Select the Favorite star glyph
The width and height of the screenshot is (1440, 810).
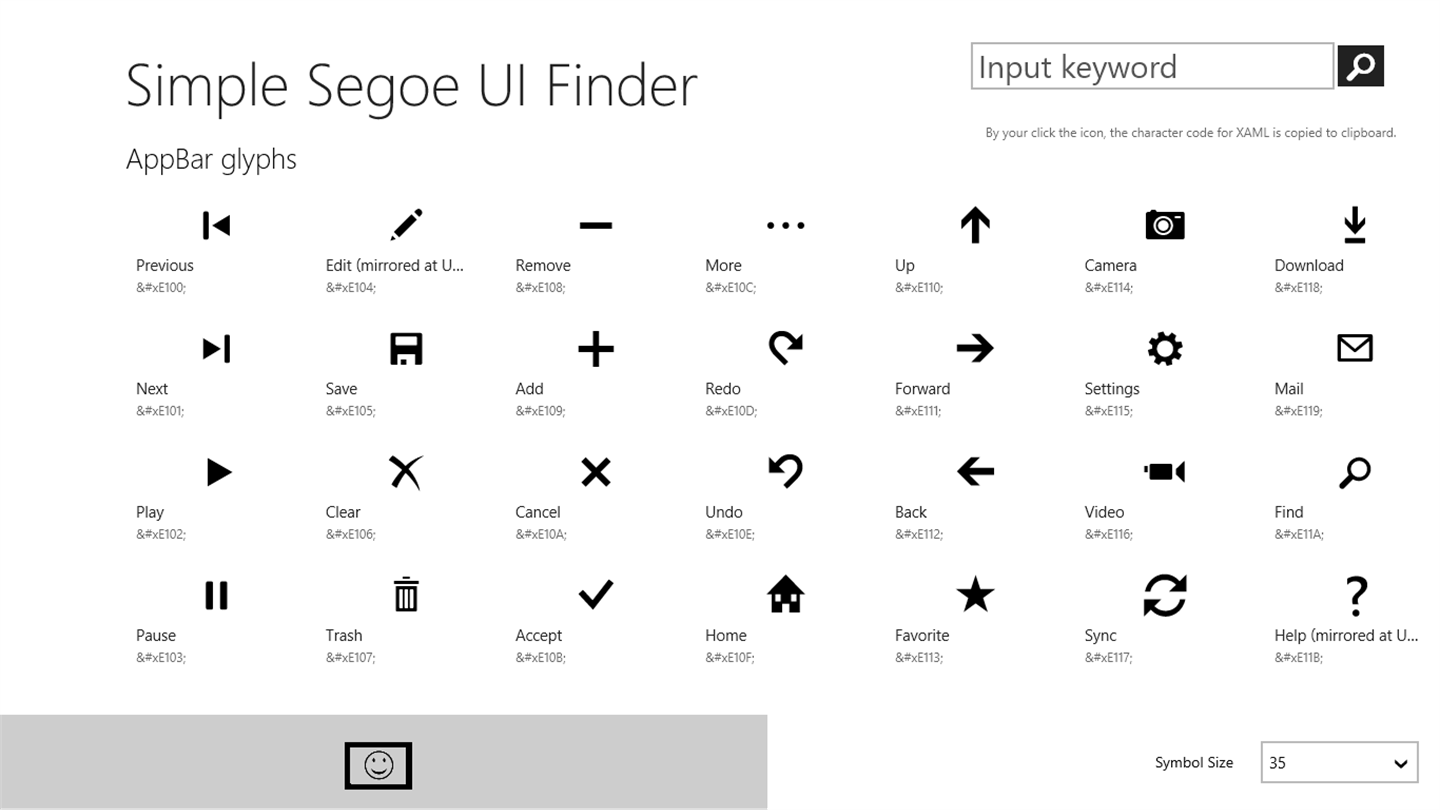pos(975,595)
